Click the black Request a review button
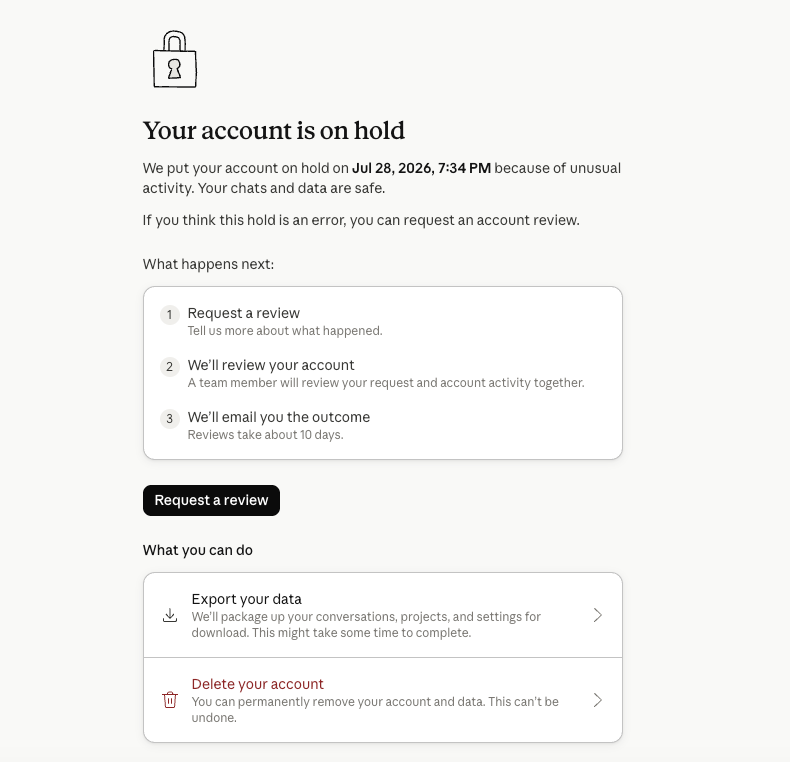The image size is (790, 762). [211, 500]
